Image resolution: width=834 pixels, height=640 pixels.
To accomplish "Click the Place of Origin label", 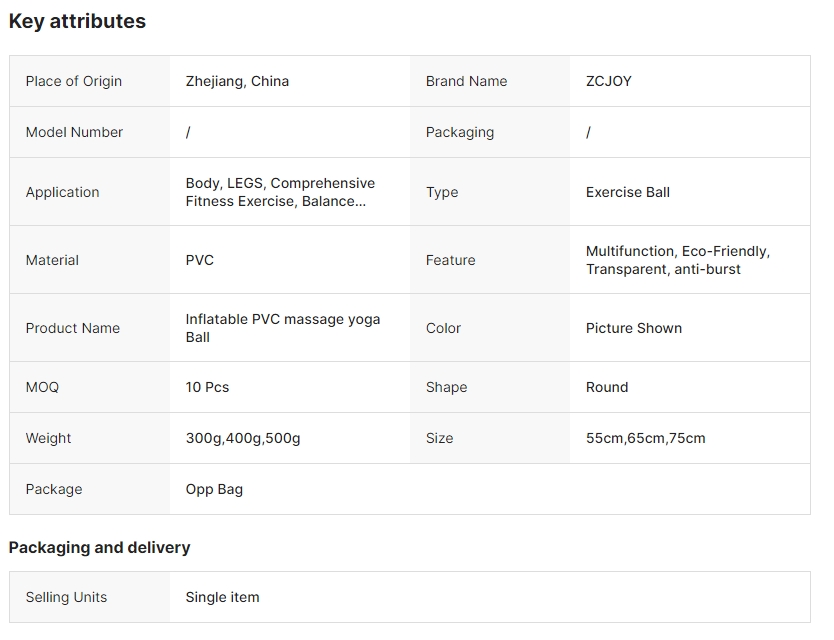I will pyautogui.click(x=73, y=81).
